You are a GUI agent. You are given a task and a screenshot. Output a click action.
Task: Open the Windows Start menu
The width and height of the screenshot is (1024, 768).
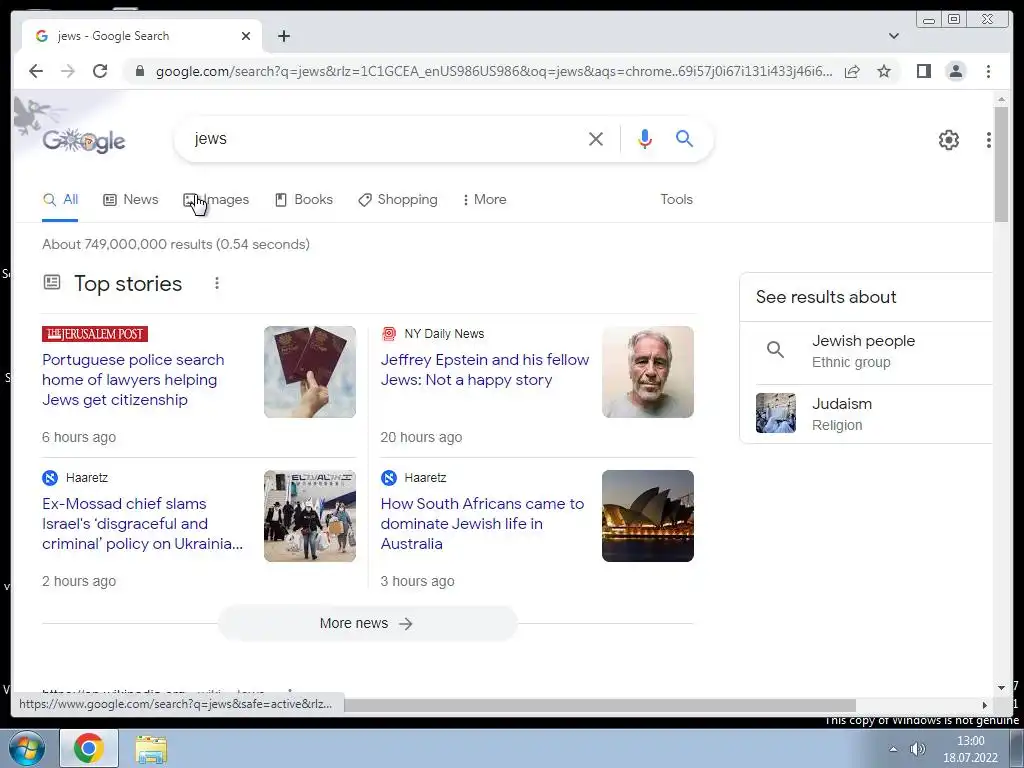coord(27,748)
